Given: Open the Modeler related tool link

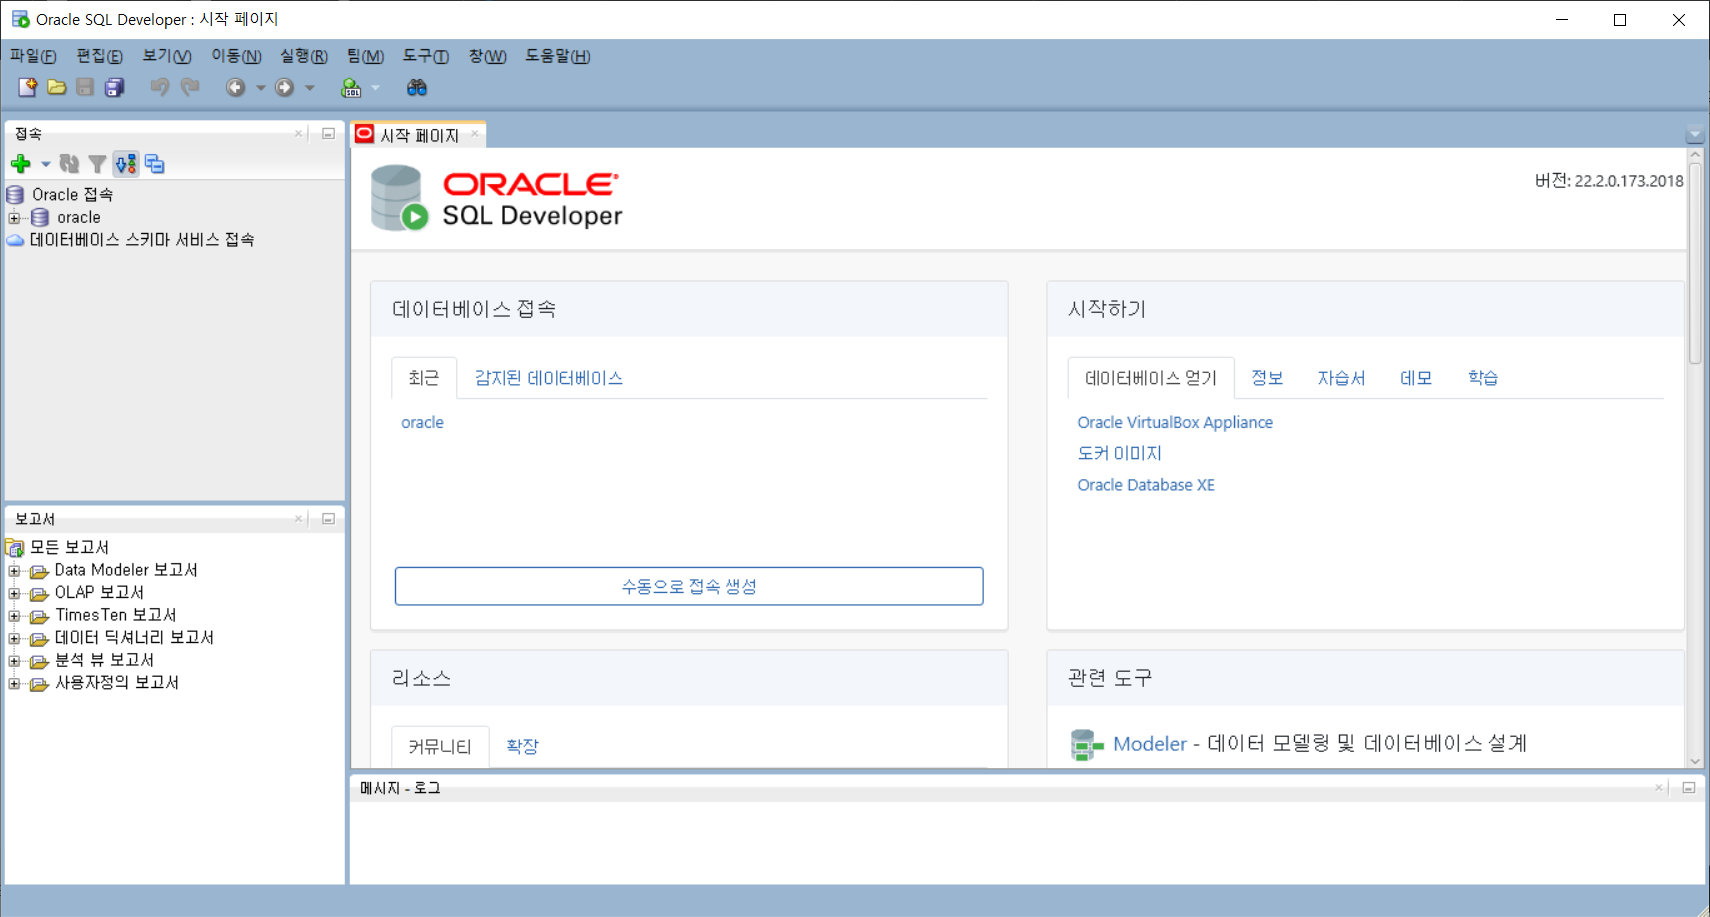Looking at the screenshot, I should click(1150, 744).
